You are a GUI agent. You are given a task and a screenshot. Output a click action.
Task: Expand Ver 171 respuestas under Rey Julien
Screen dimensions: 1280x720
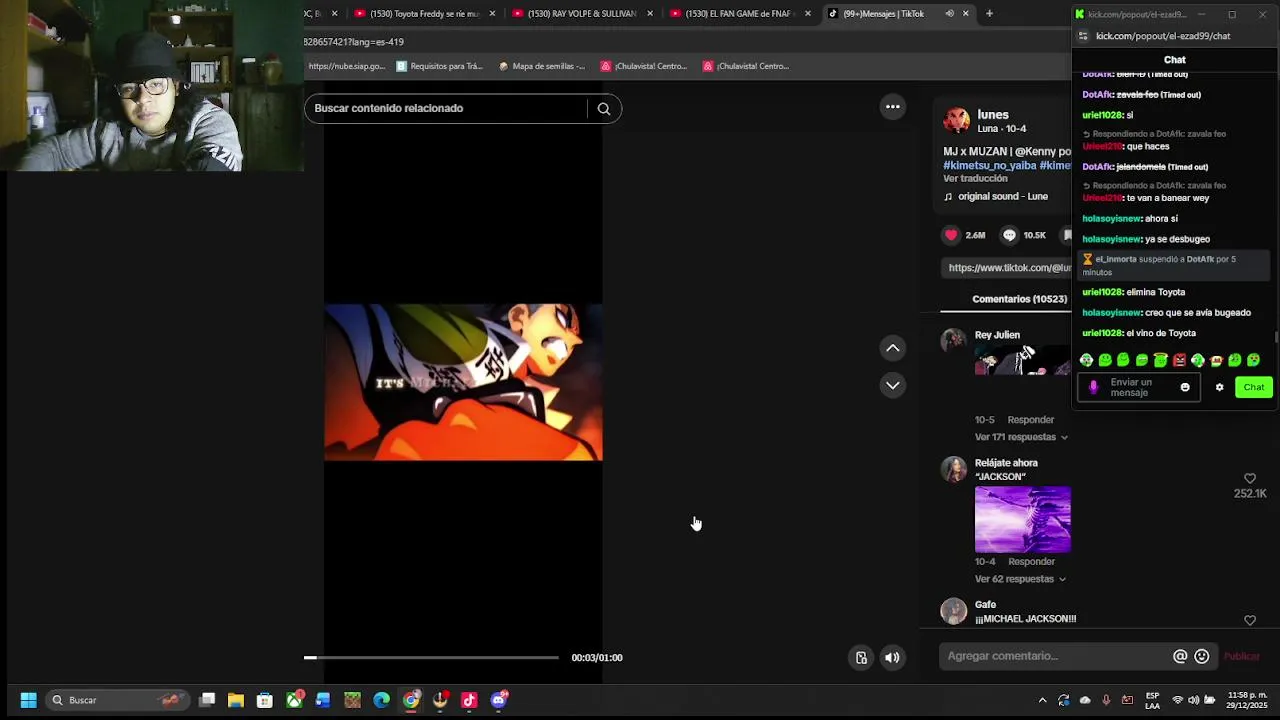1021,437
